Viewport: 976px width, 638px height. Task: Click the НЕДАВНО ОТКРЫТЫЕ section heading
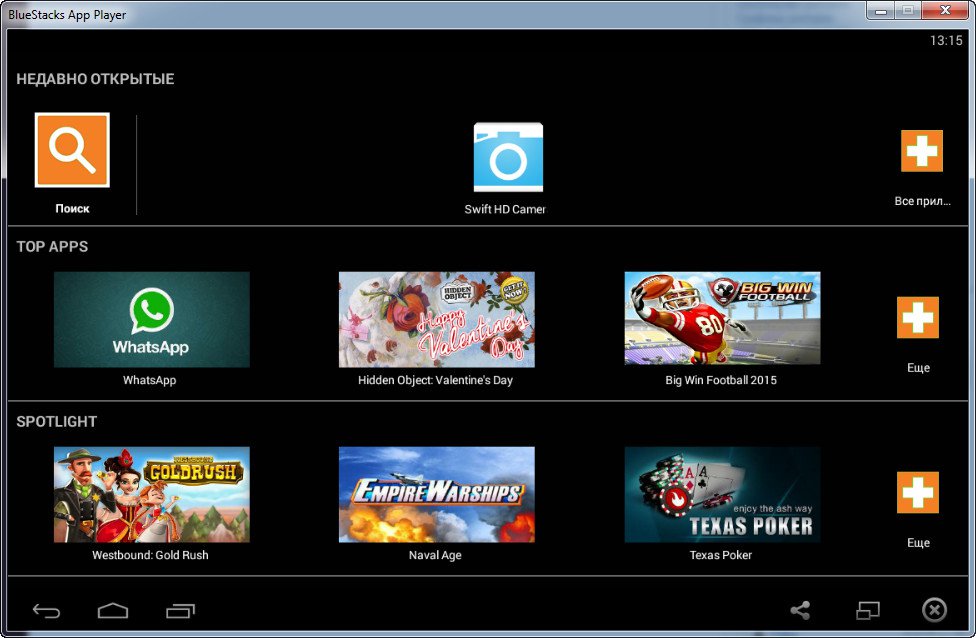tap(95, 79)
